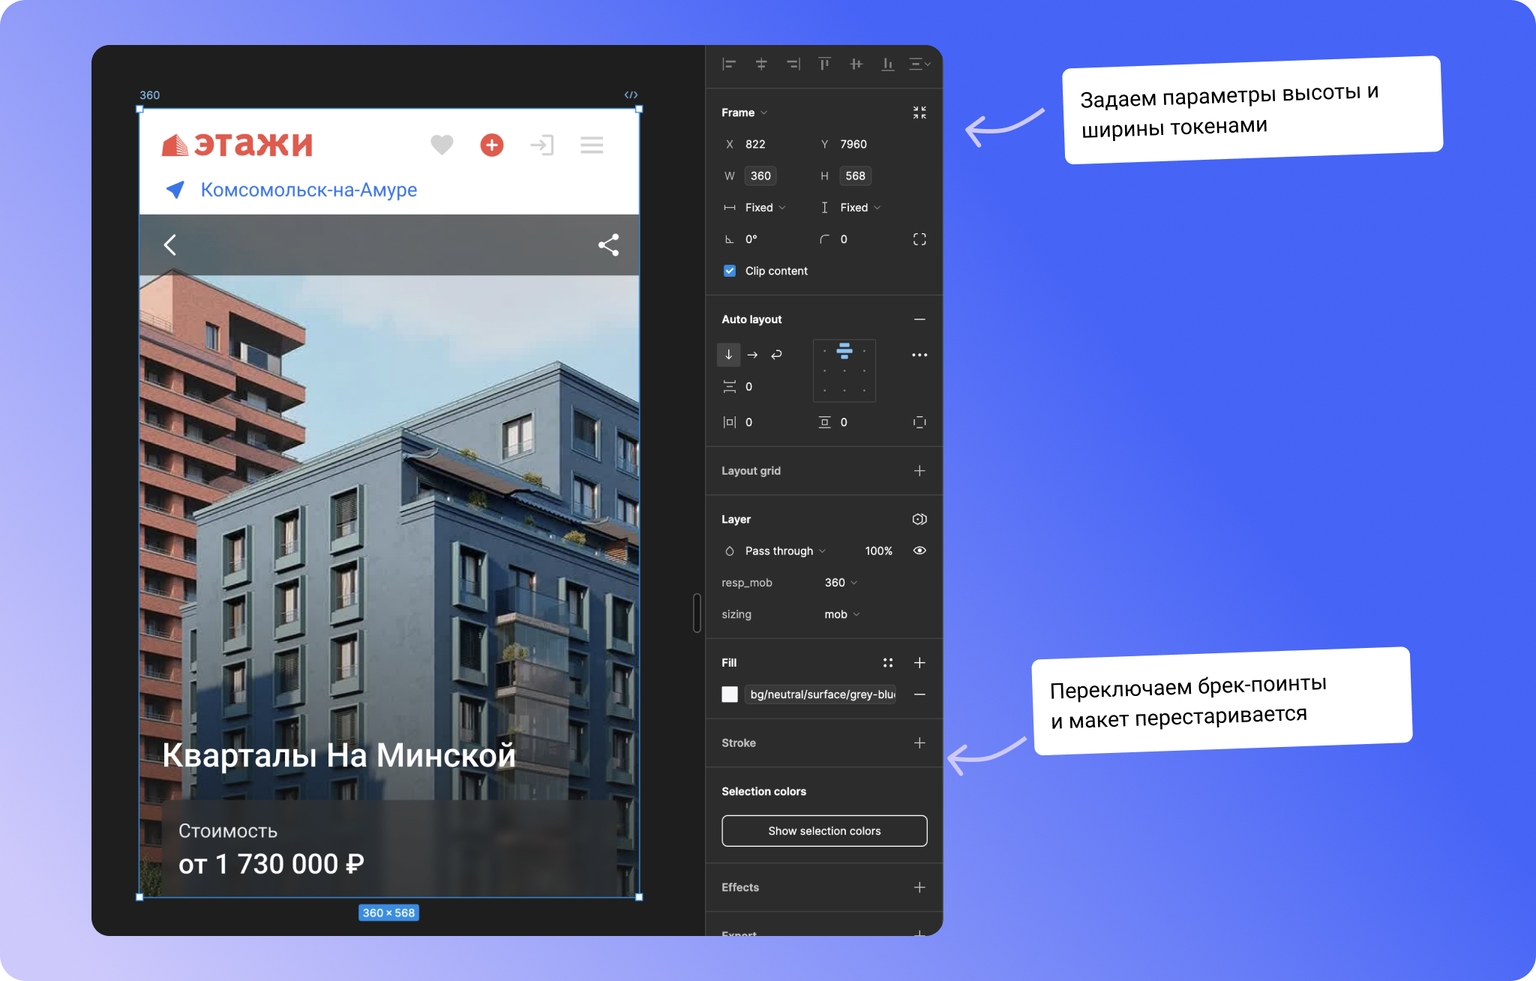Click the Кварталы На Минской title
1536x981 pixels.
point(339,755)
